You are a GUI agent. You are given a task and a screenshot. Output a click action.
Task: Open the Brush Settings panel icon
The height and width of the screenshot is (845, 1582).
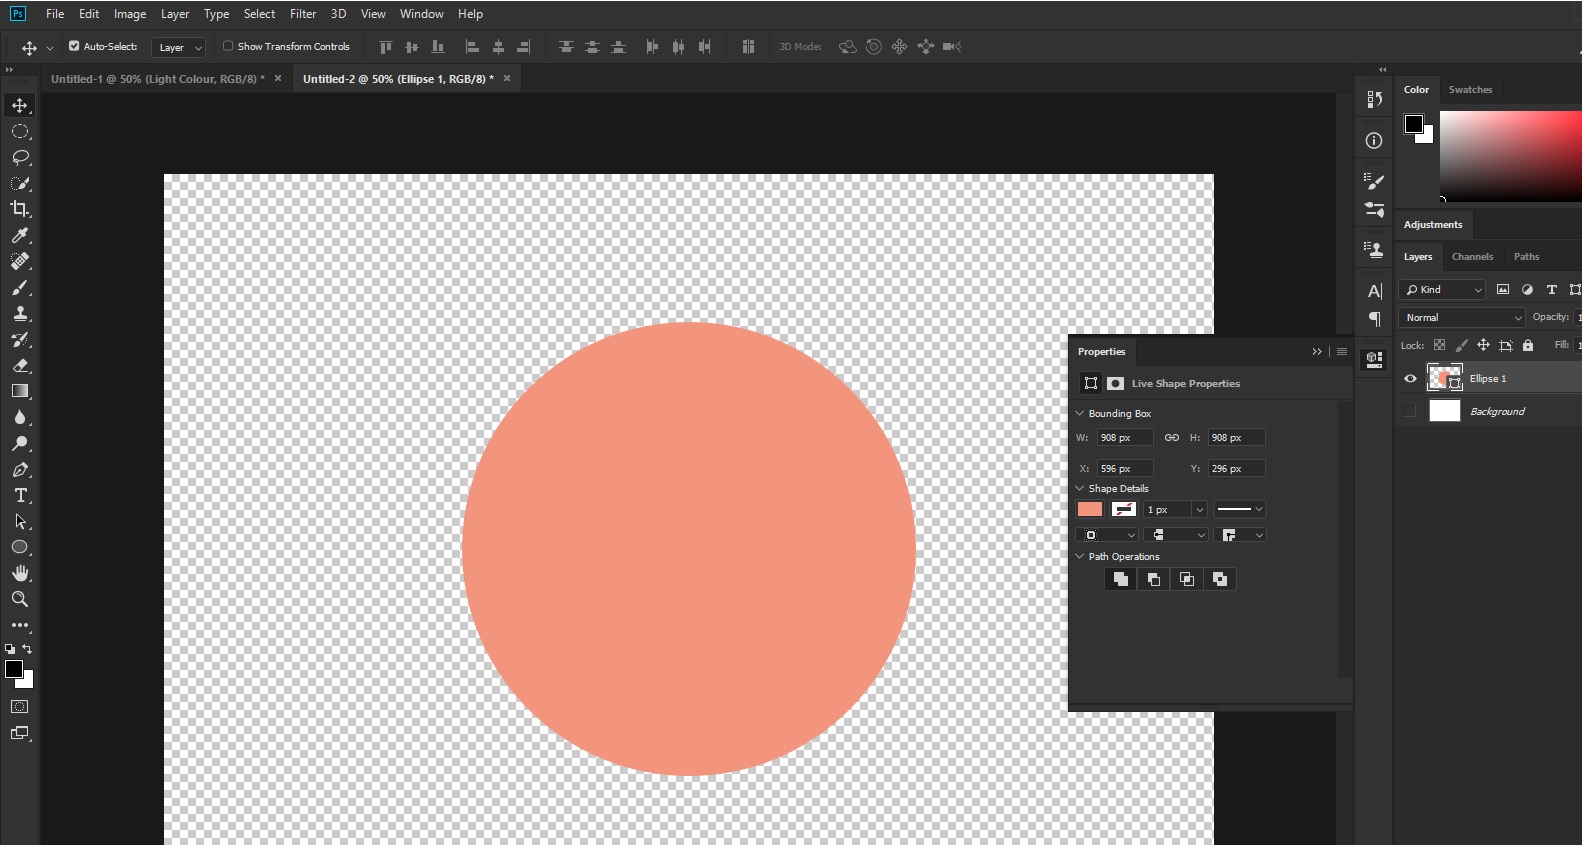tap(1374, 181)
